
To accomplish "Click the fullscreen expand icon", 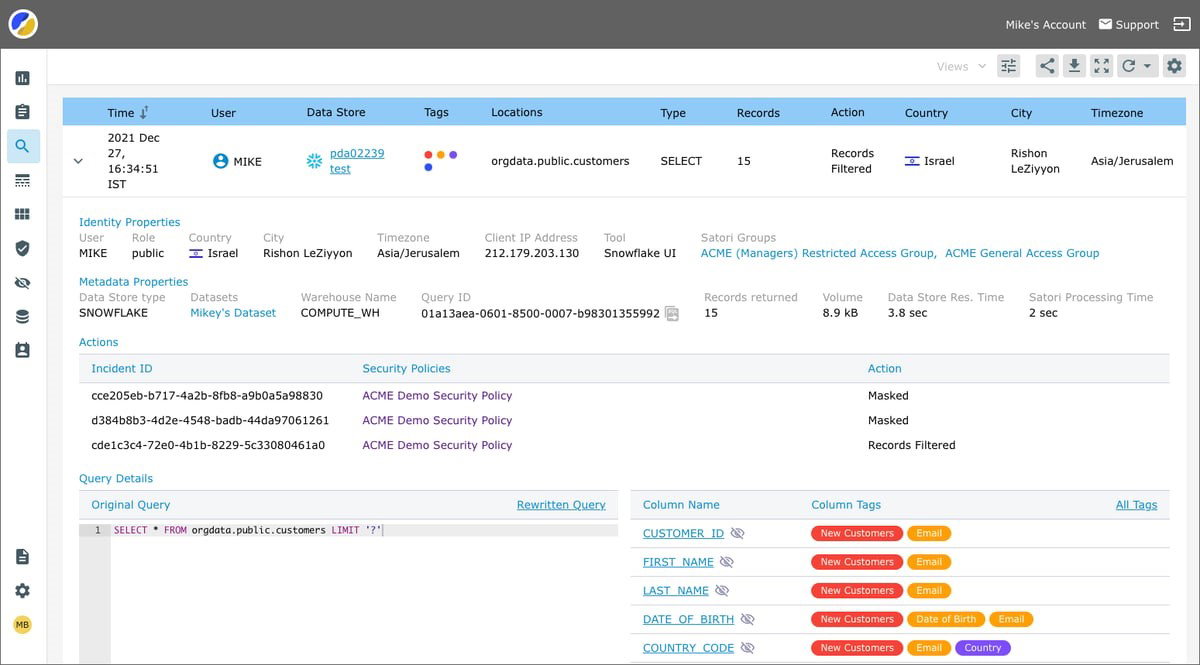I will click(x=1101, y=66).
